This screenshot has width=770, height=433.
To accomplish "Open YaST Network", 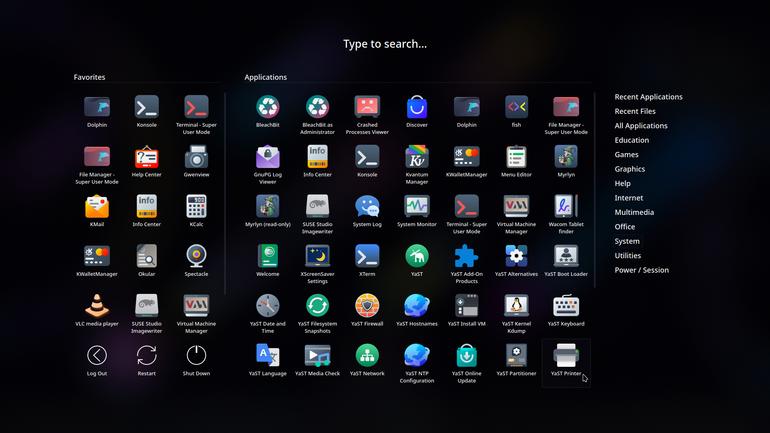I will tap(367, 360).
